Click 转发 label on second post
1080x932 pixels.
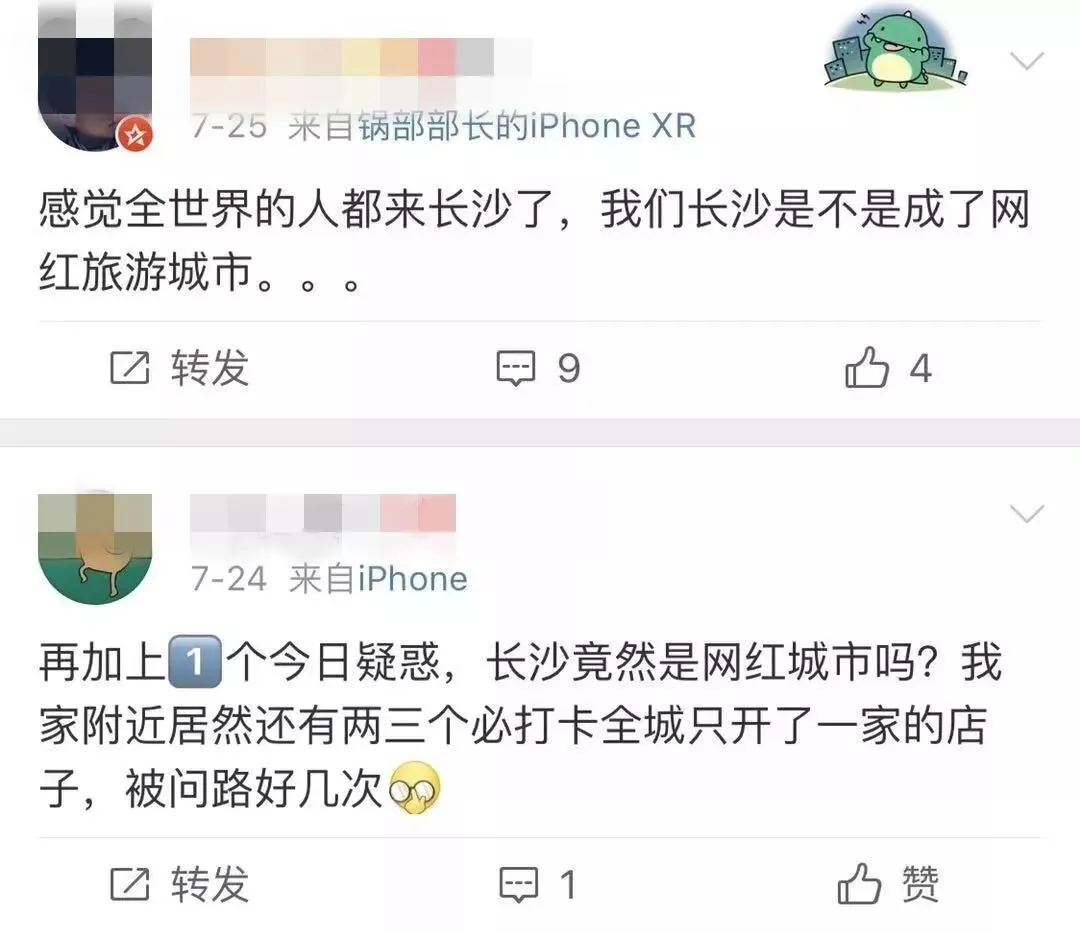[210, 884]
